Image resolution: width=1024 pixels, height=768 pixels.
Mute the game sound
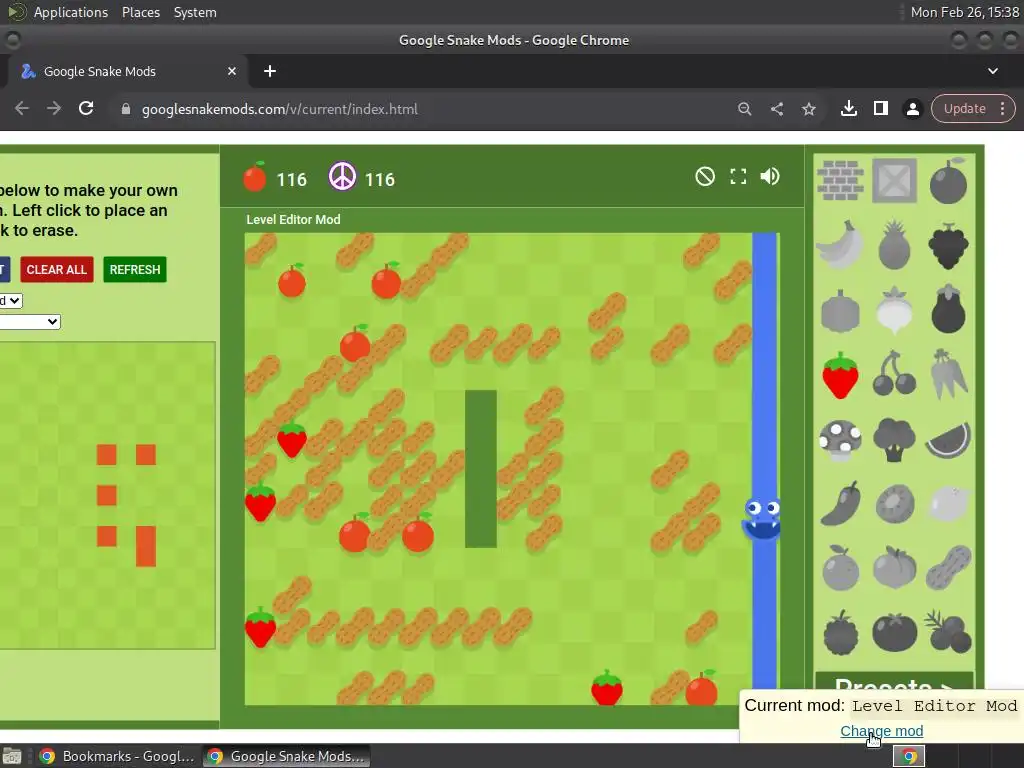770,176
